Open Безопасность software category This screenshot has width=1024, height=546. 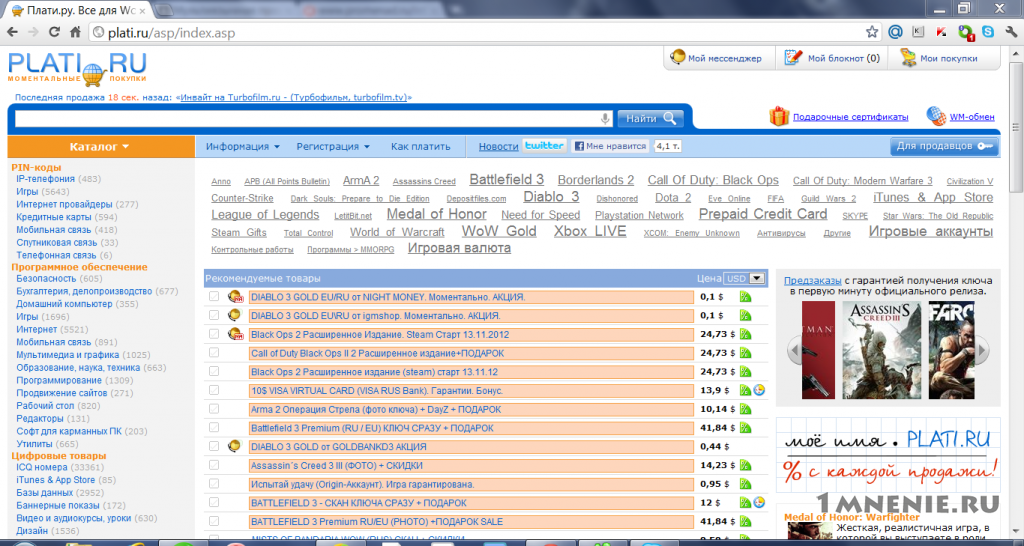coord(46,279)
